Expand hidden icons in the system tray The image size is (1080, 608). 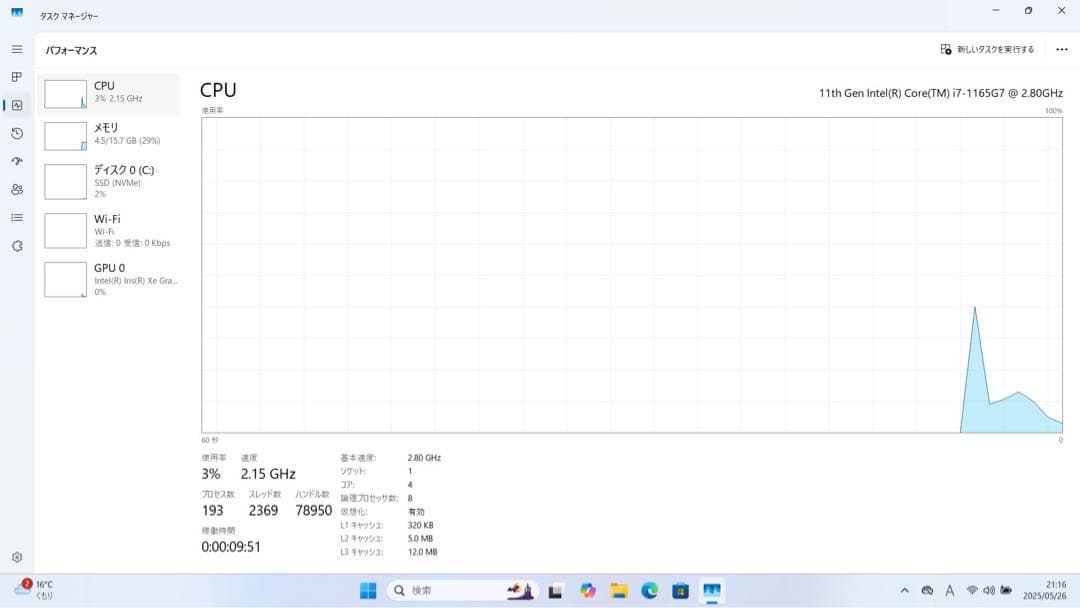click(903, 590)
